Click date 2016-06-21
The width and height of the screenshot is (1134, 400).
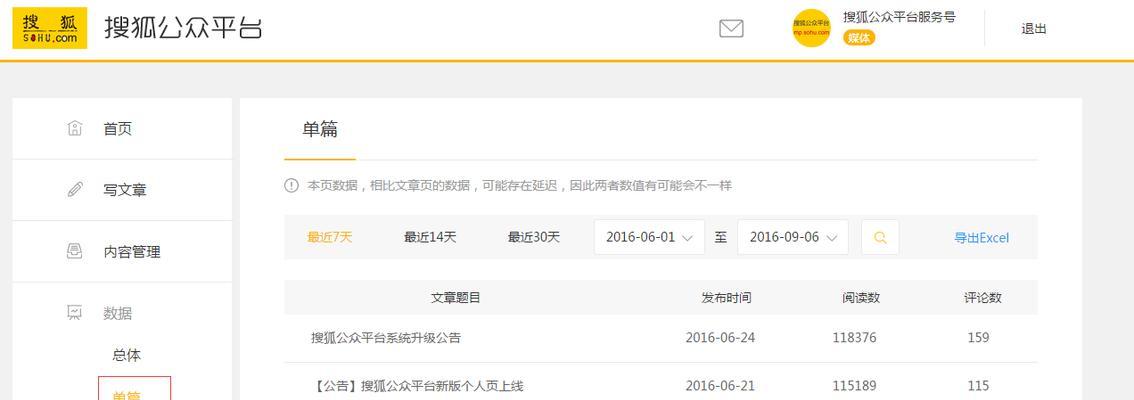pyautogui.click(x=720, y=386)
